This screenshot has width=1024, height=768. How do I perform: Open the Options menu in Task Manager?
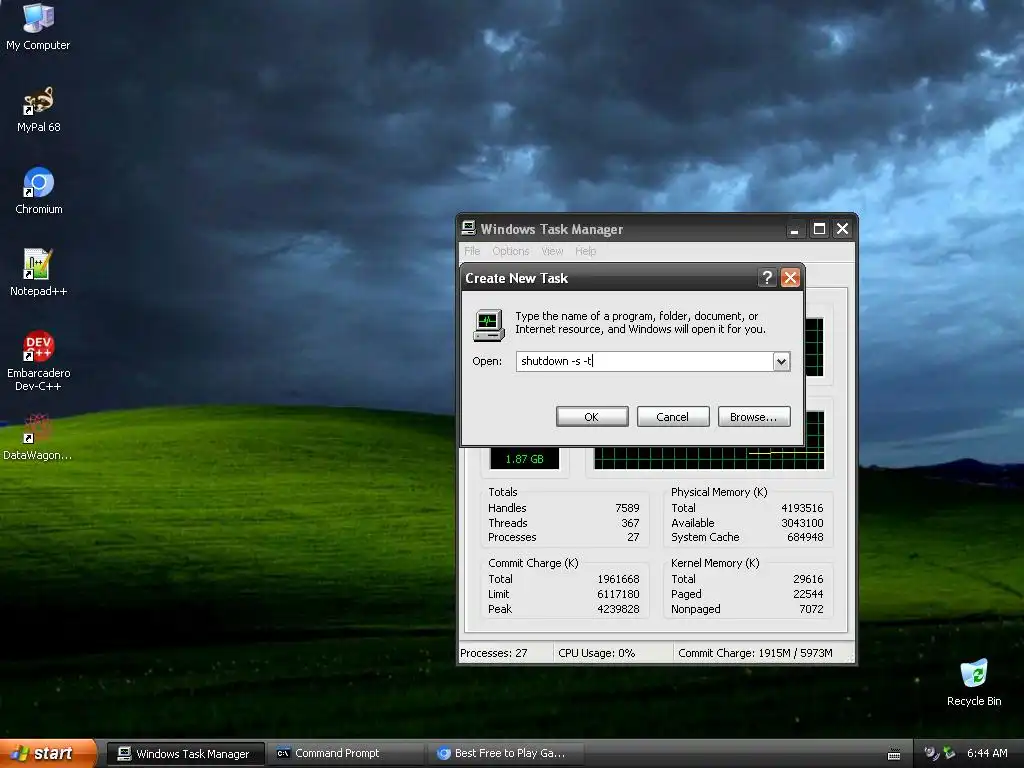coord(511,251)
